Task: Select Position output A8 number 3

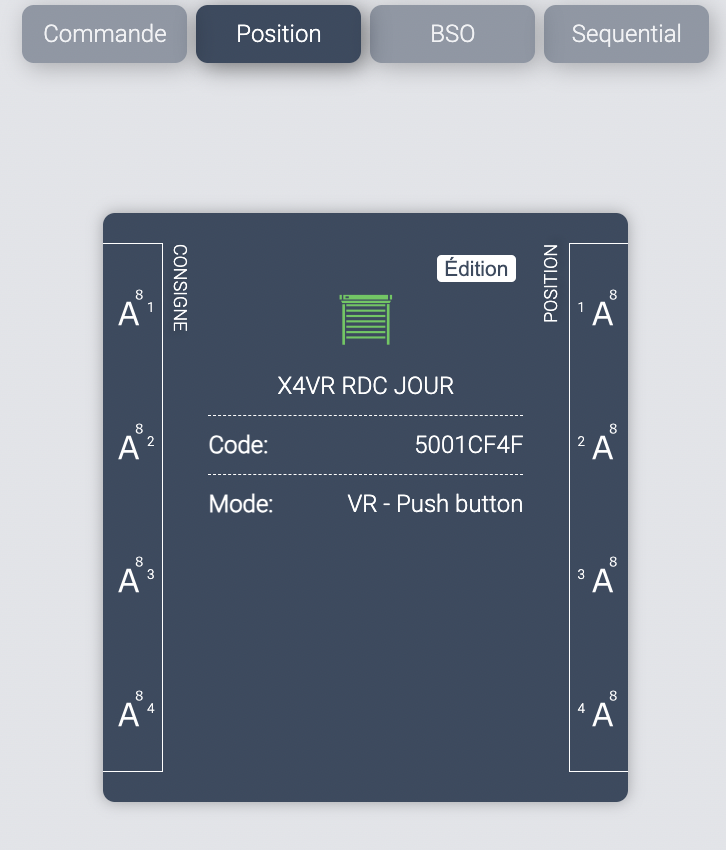Action: [x=600, y=578]
